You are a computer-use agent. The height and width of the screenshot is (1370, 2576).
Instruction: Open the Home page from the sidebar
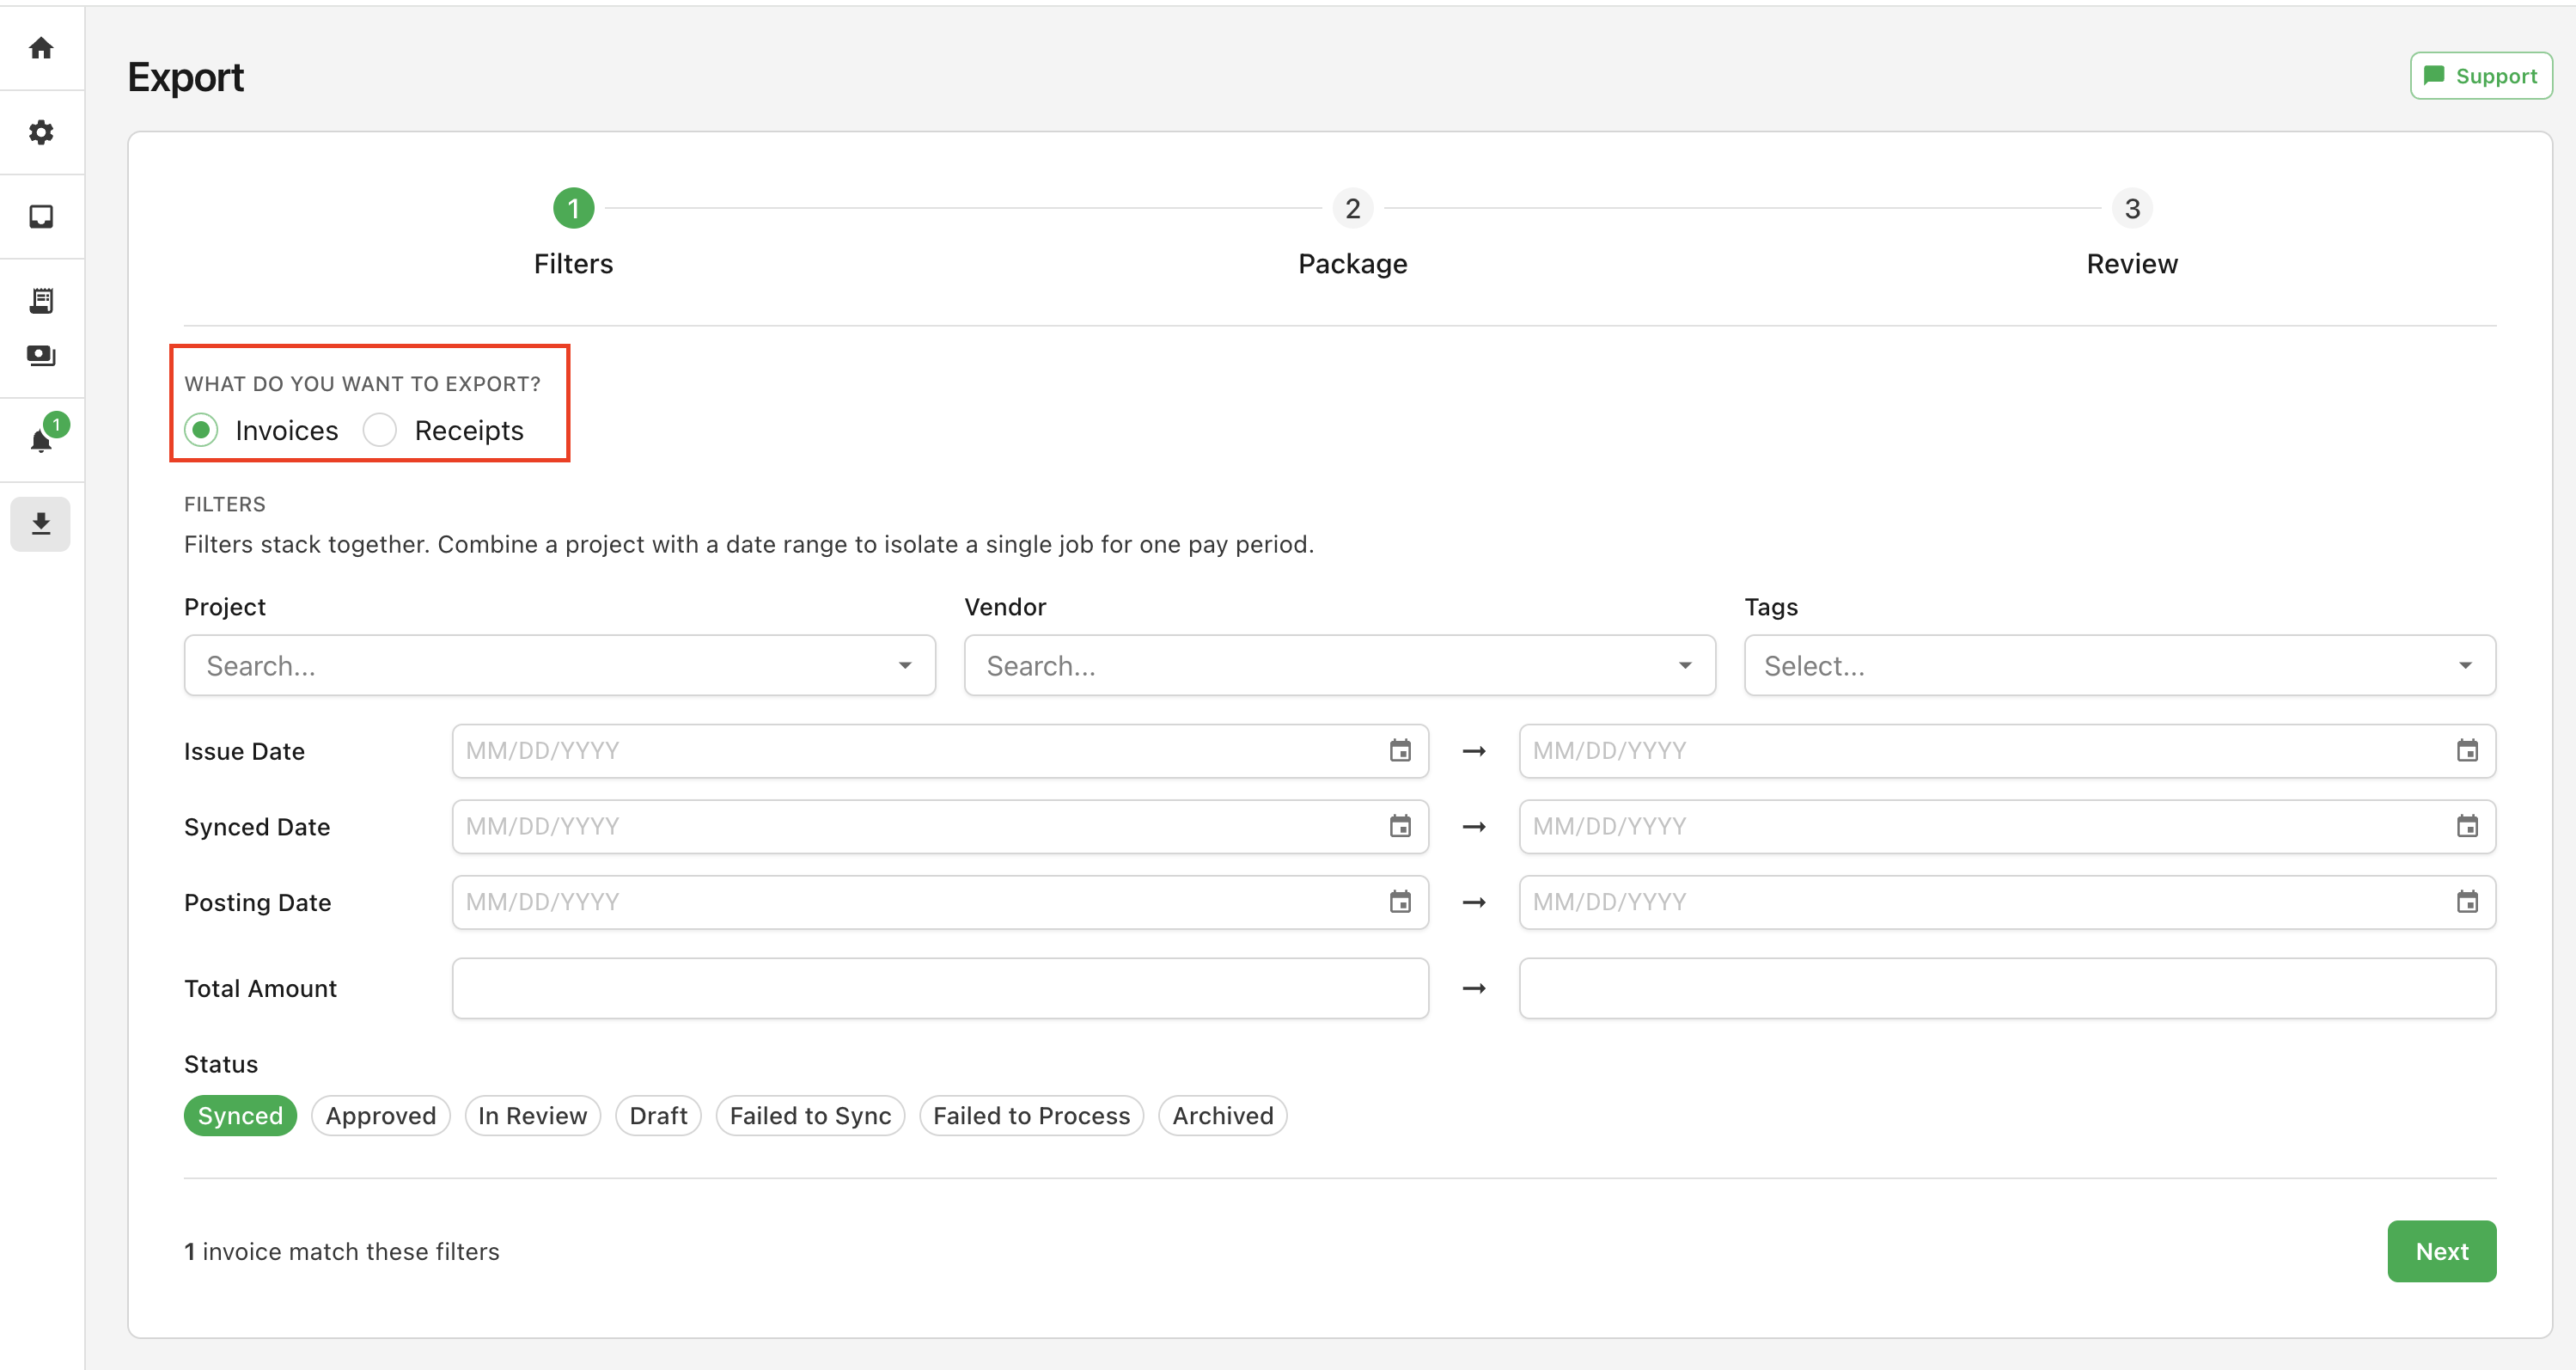click(41, 48)
